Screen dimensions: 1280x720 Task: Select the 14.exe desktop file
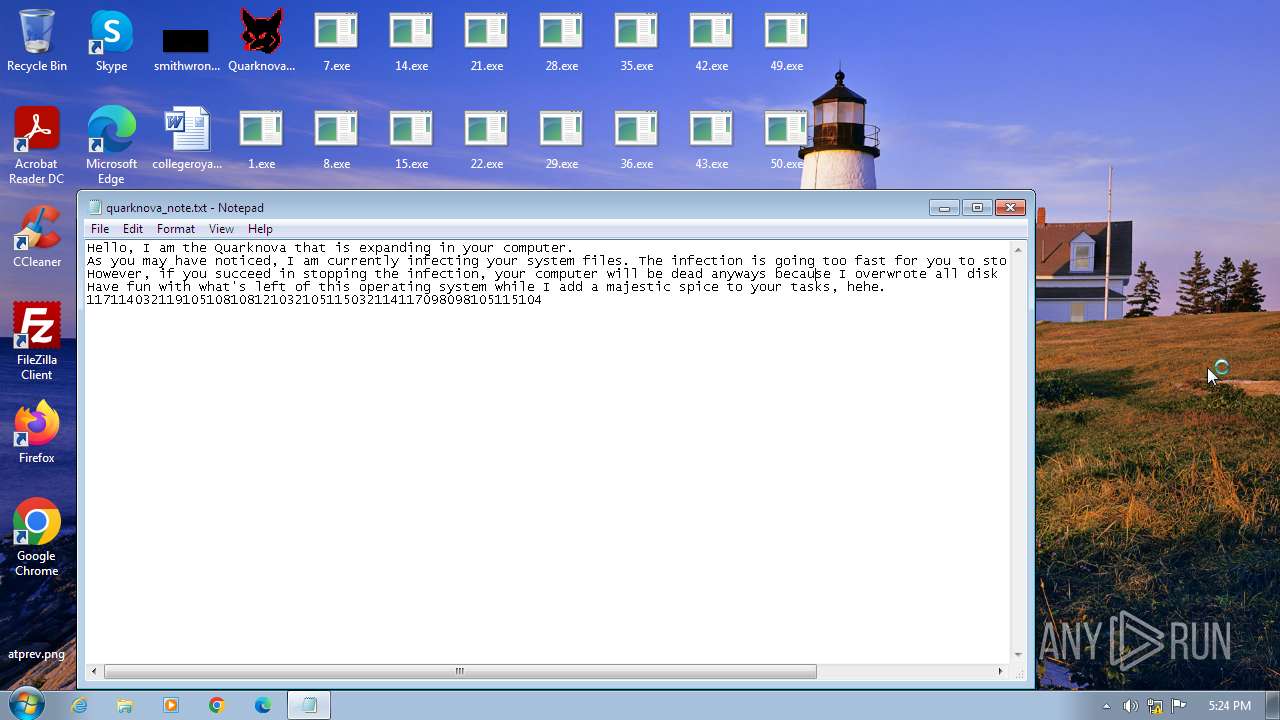(x=411, y=40)
